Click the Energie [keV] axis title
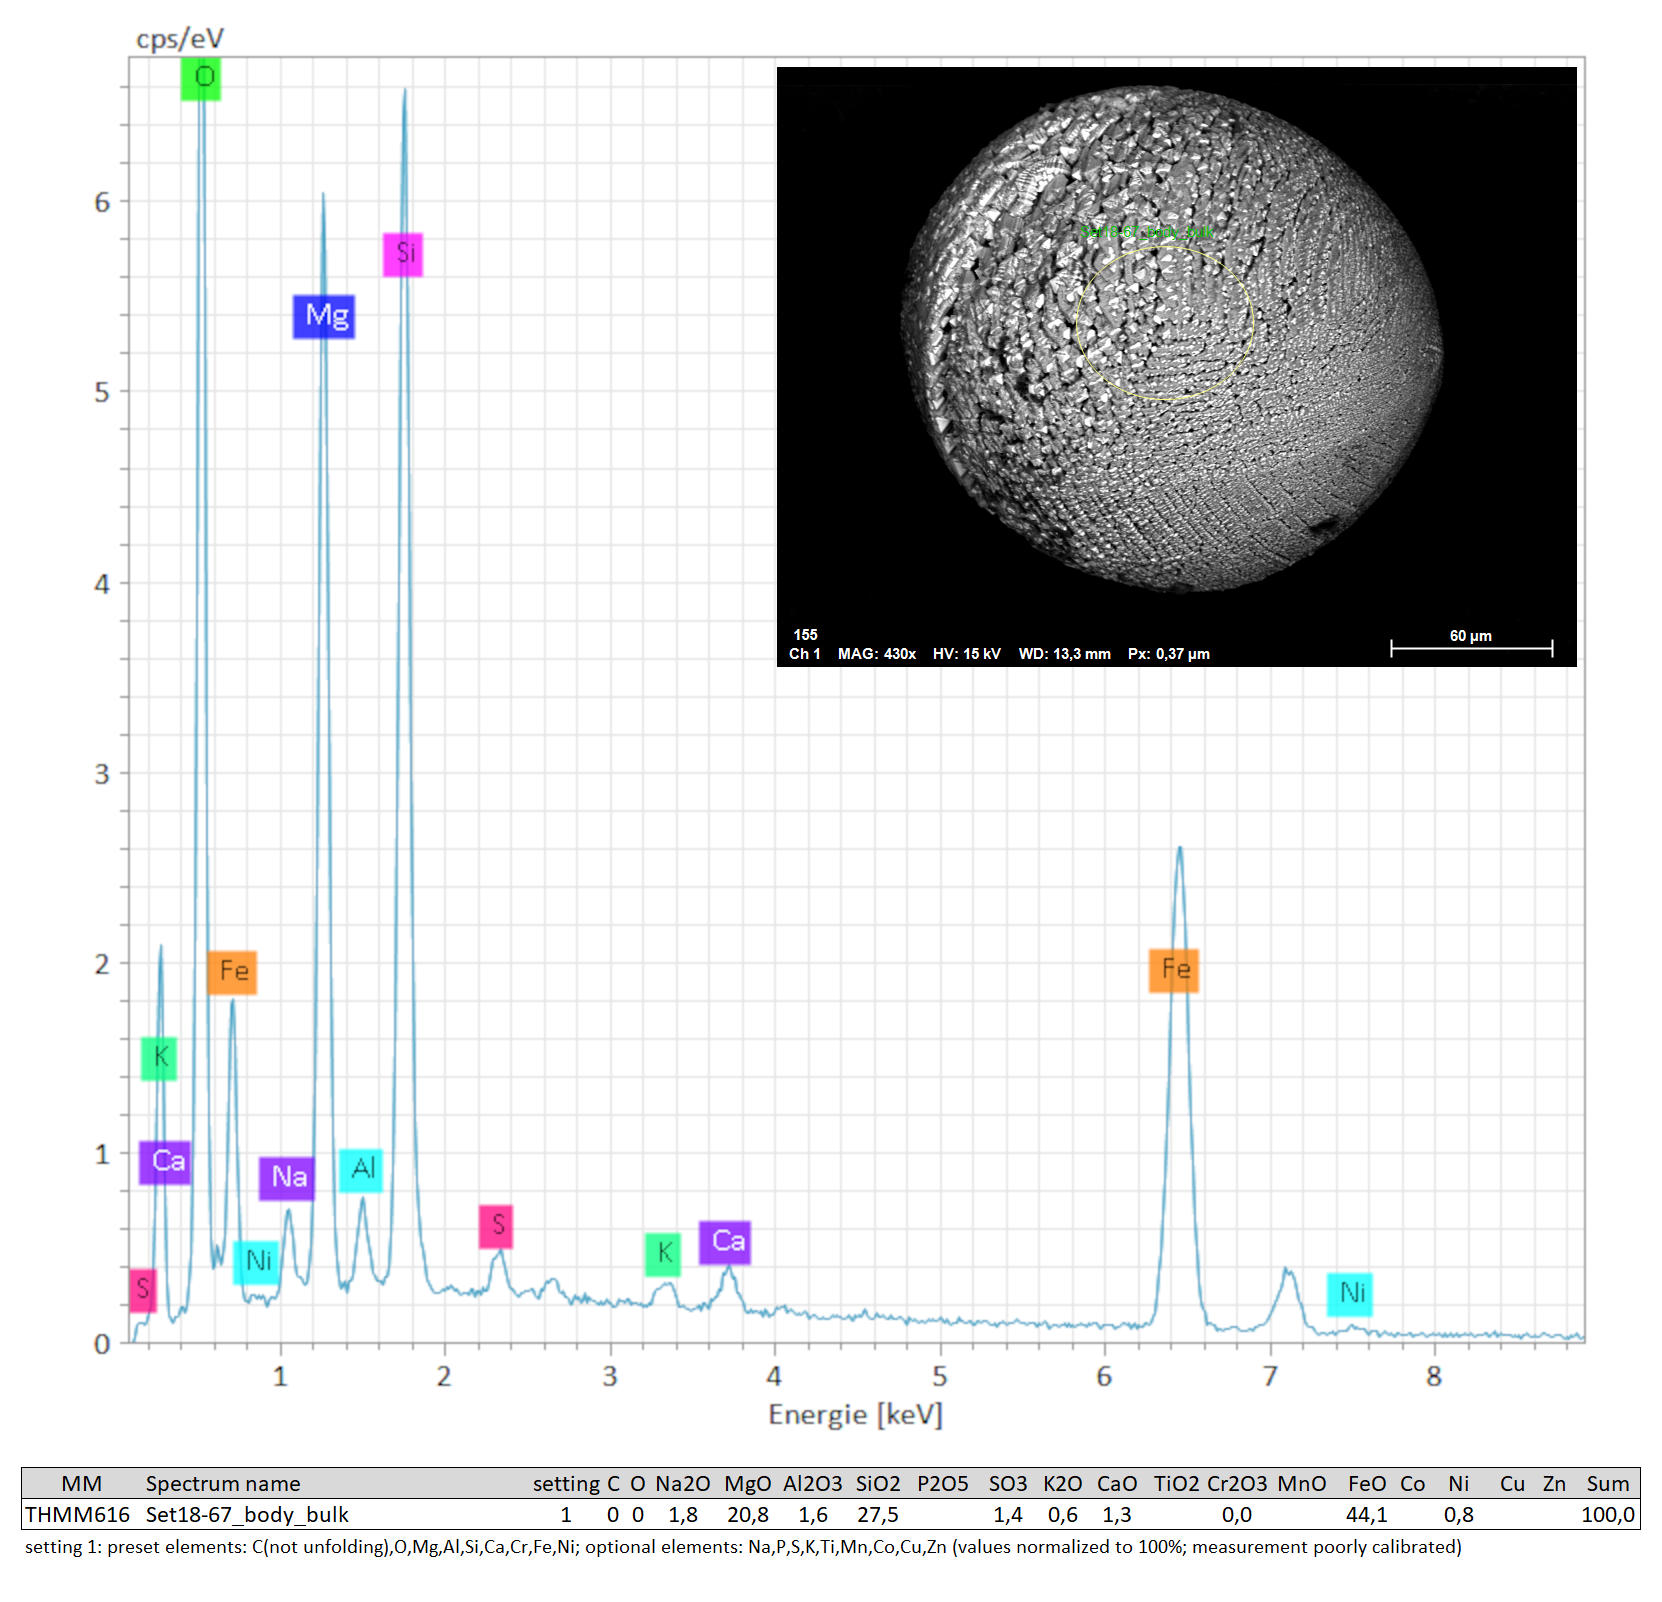This screenshot has width=1662, height=1602. (855, 1414)
